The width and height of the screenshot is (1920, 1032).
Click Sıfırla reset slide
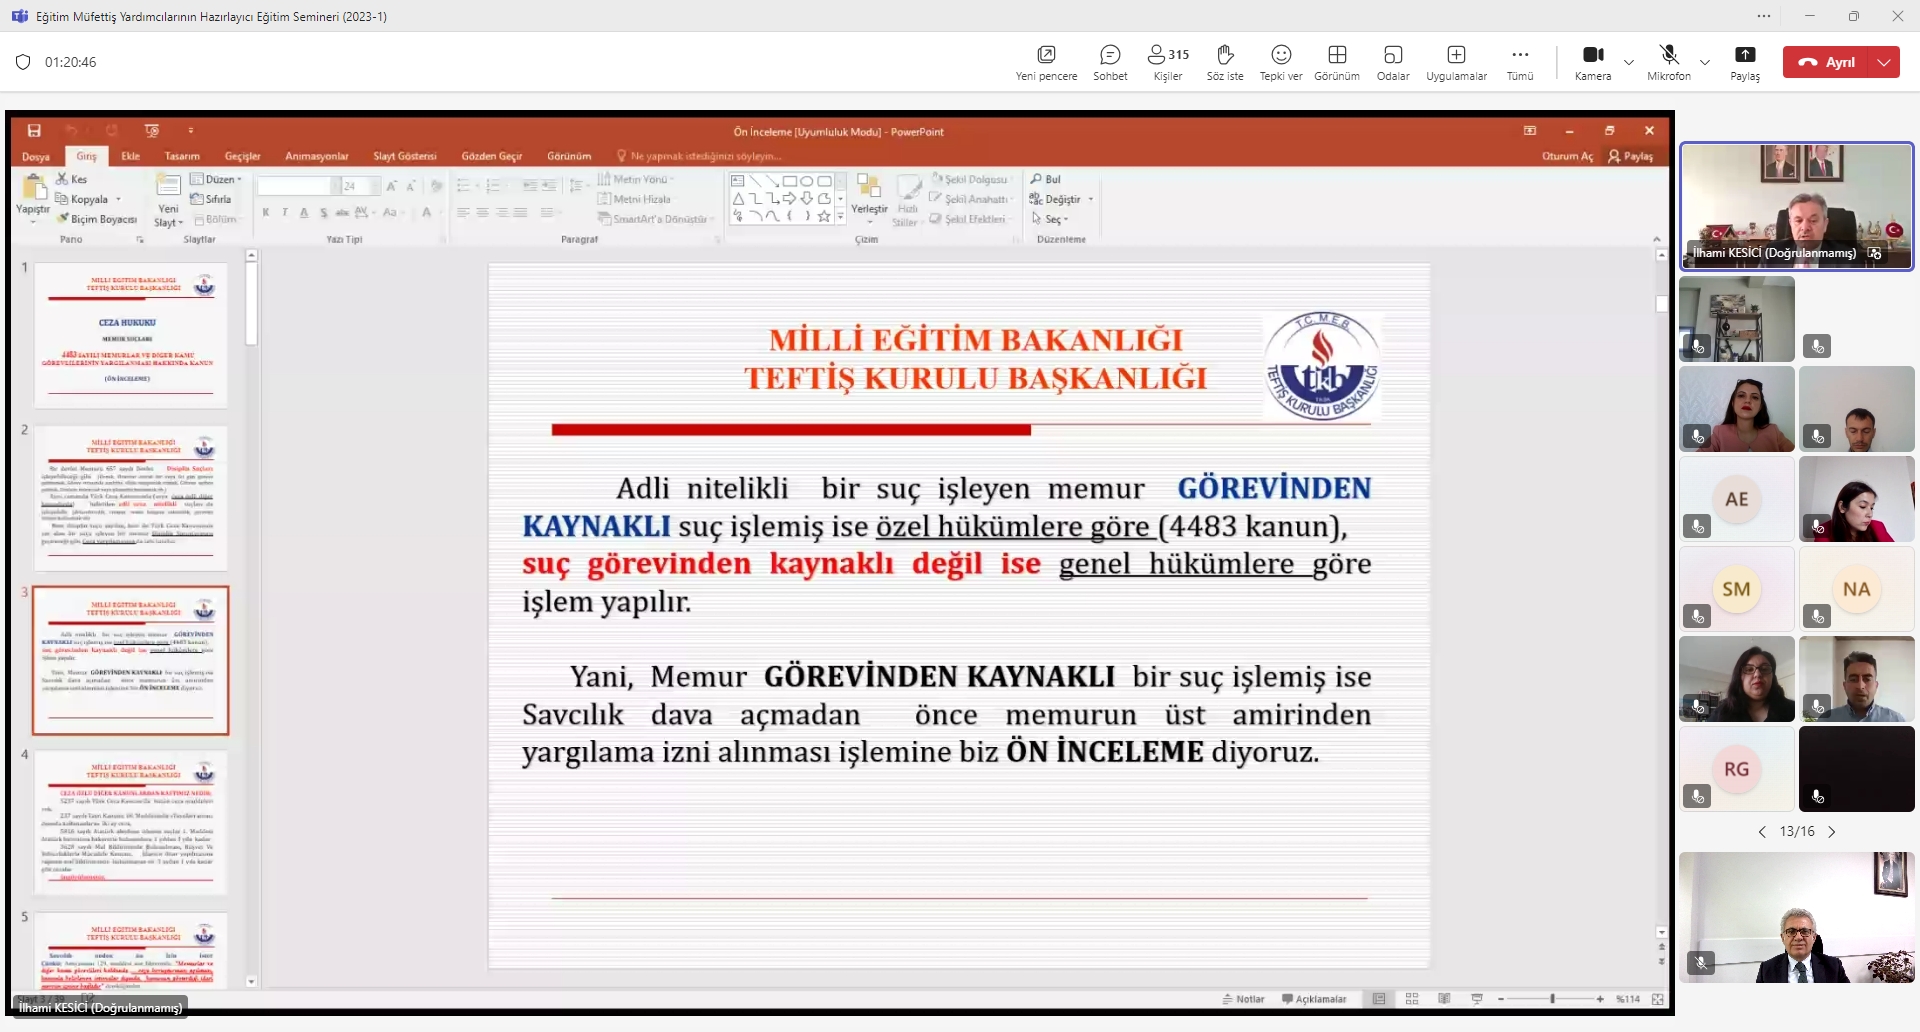pos(211,199)
